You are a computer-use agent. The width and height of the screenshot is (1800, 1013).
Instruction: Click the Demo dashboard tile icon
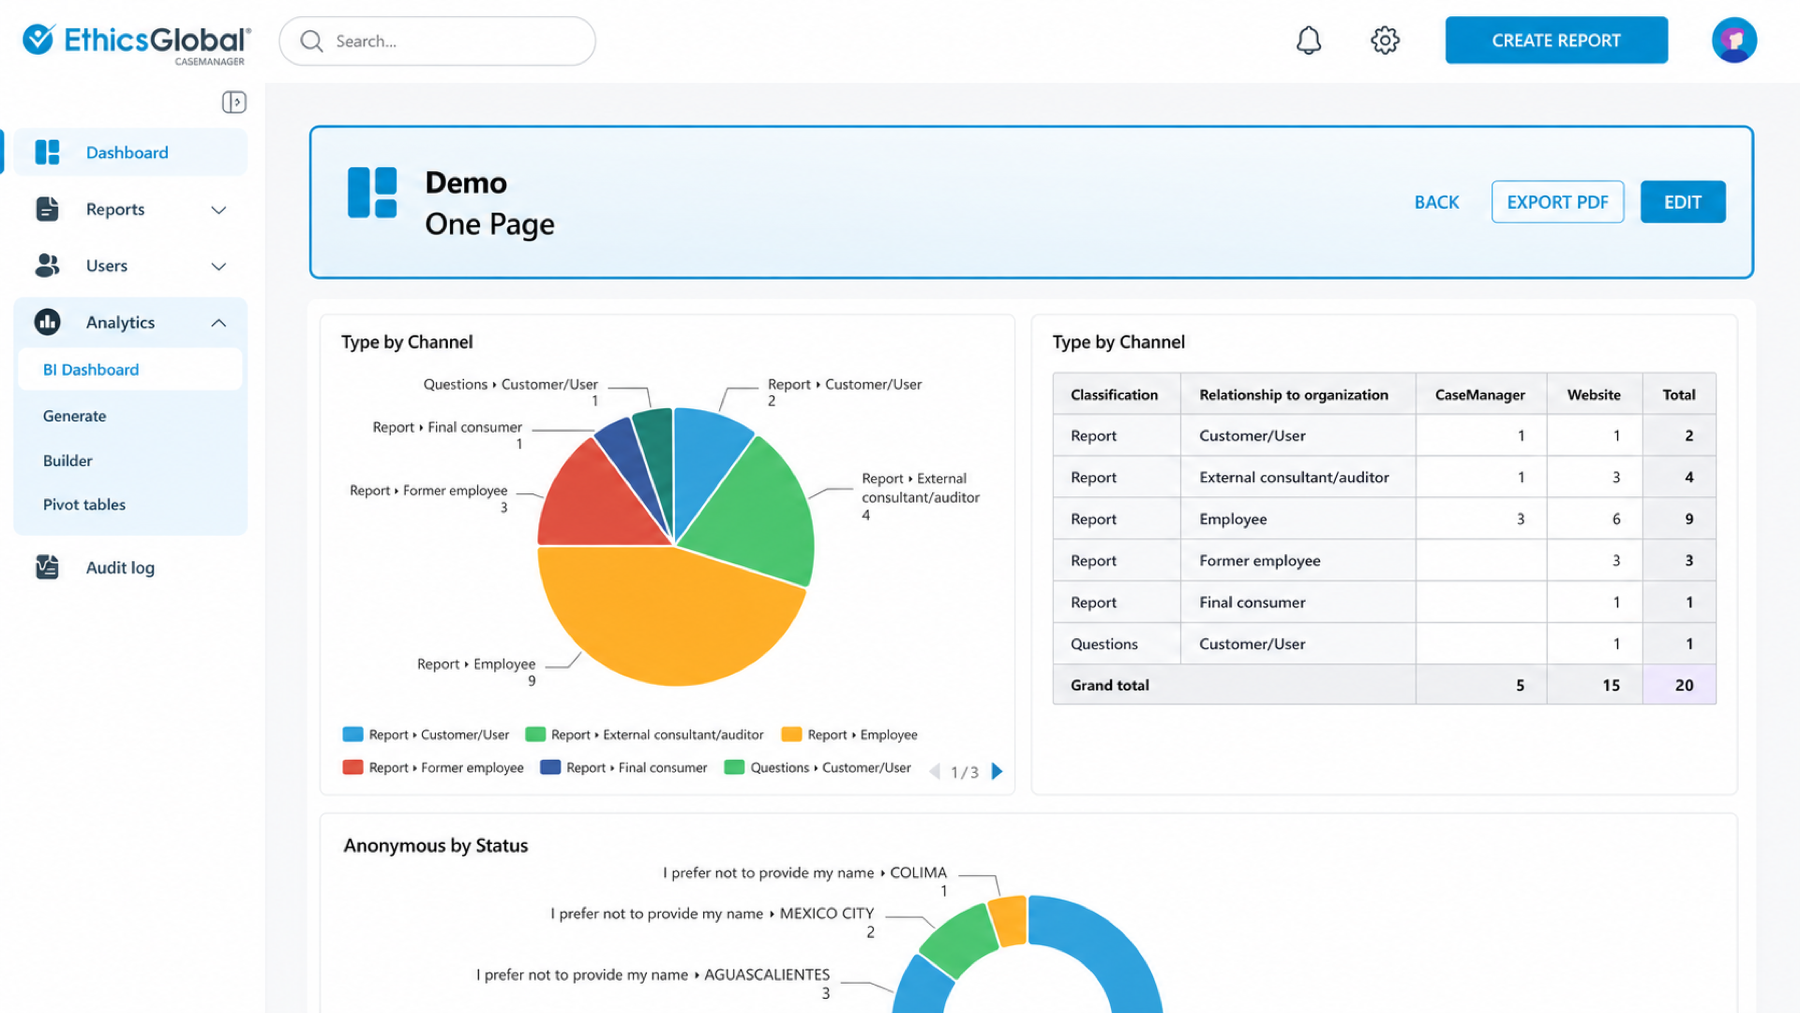click(x=372, y=193)
